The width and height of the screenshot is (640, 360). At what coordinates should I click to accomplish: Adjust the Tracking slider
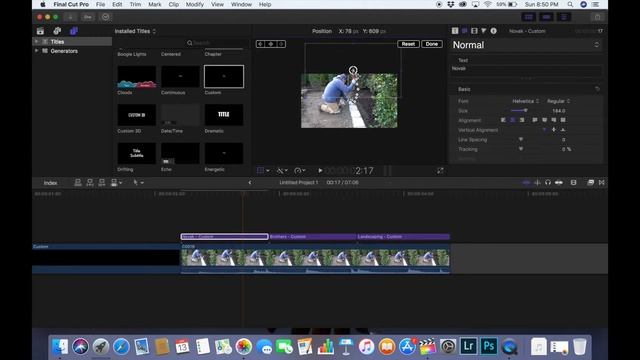point(521,149)
